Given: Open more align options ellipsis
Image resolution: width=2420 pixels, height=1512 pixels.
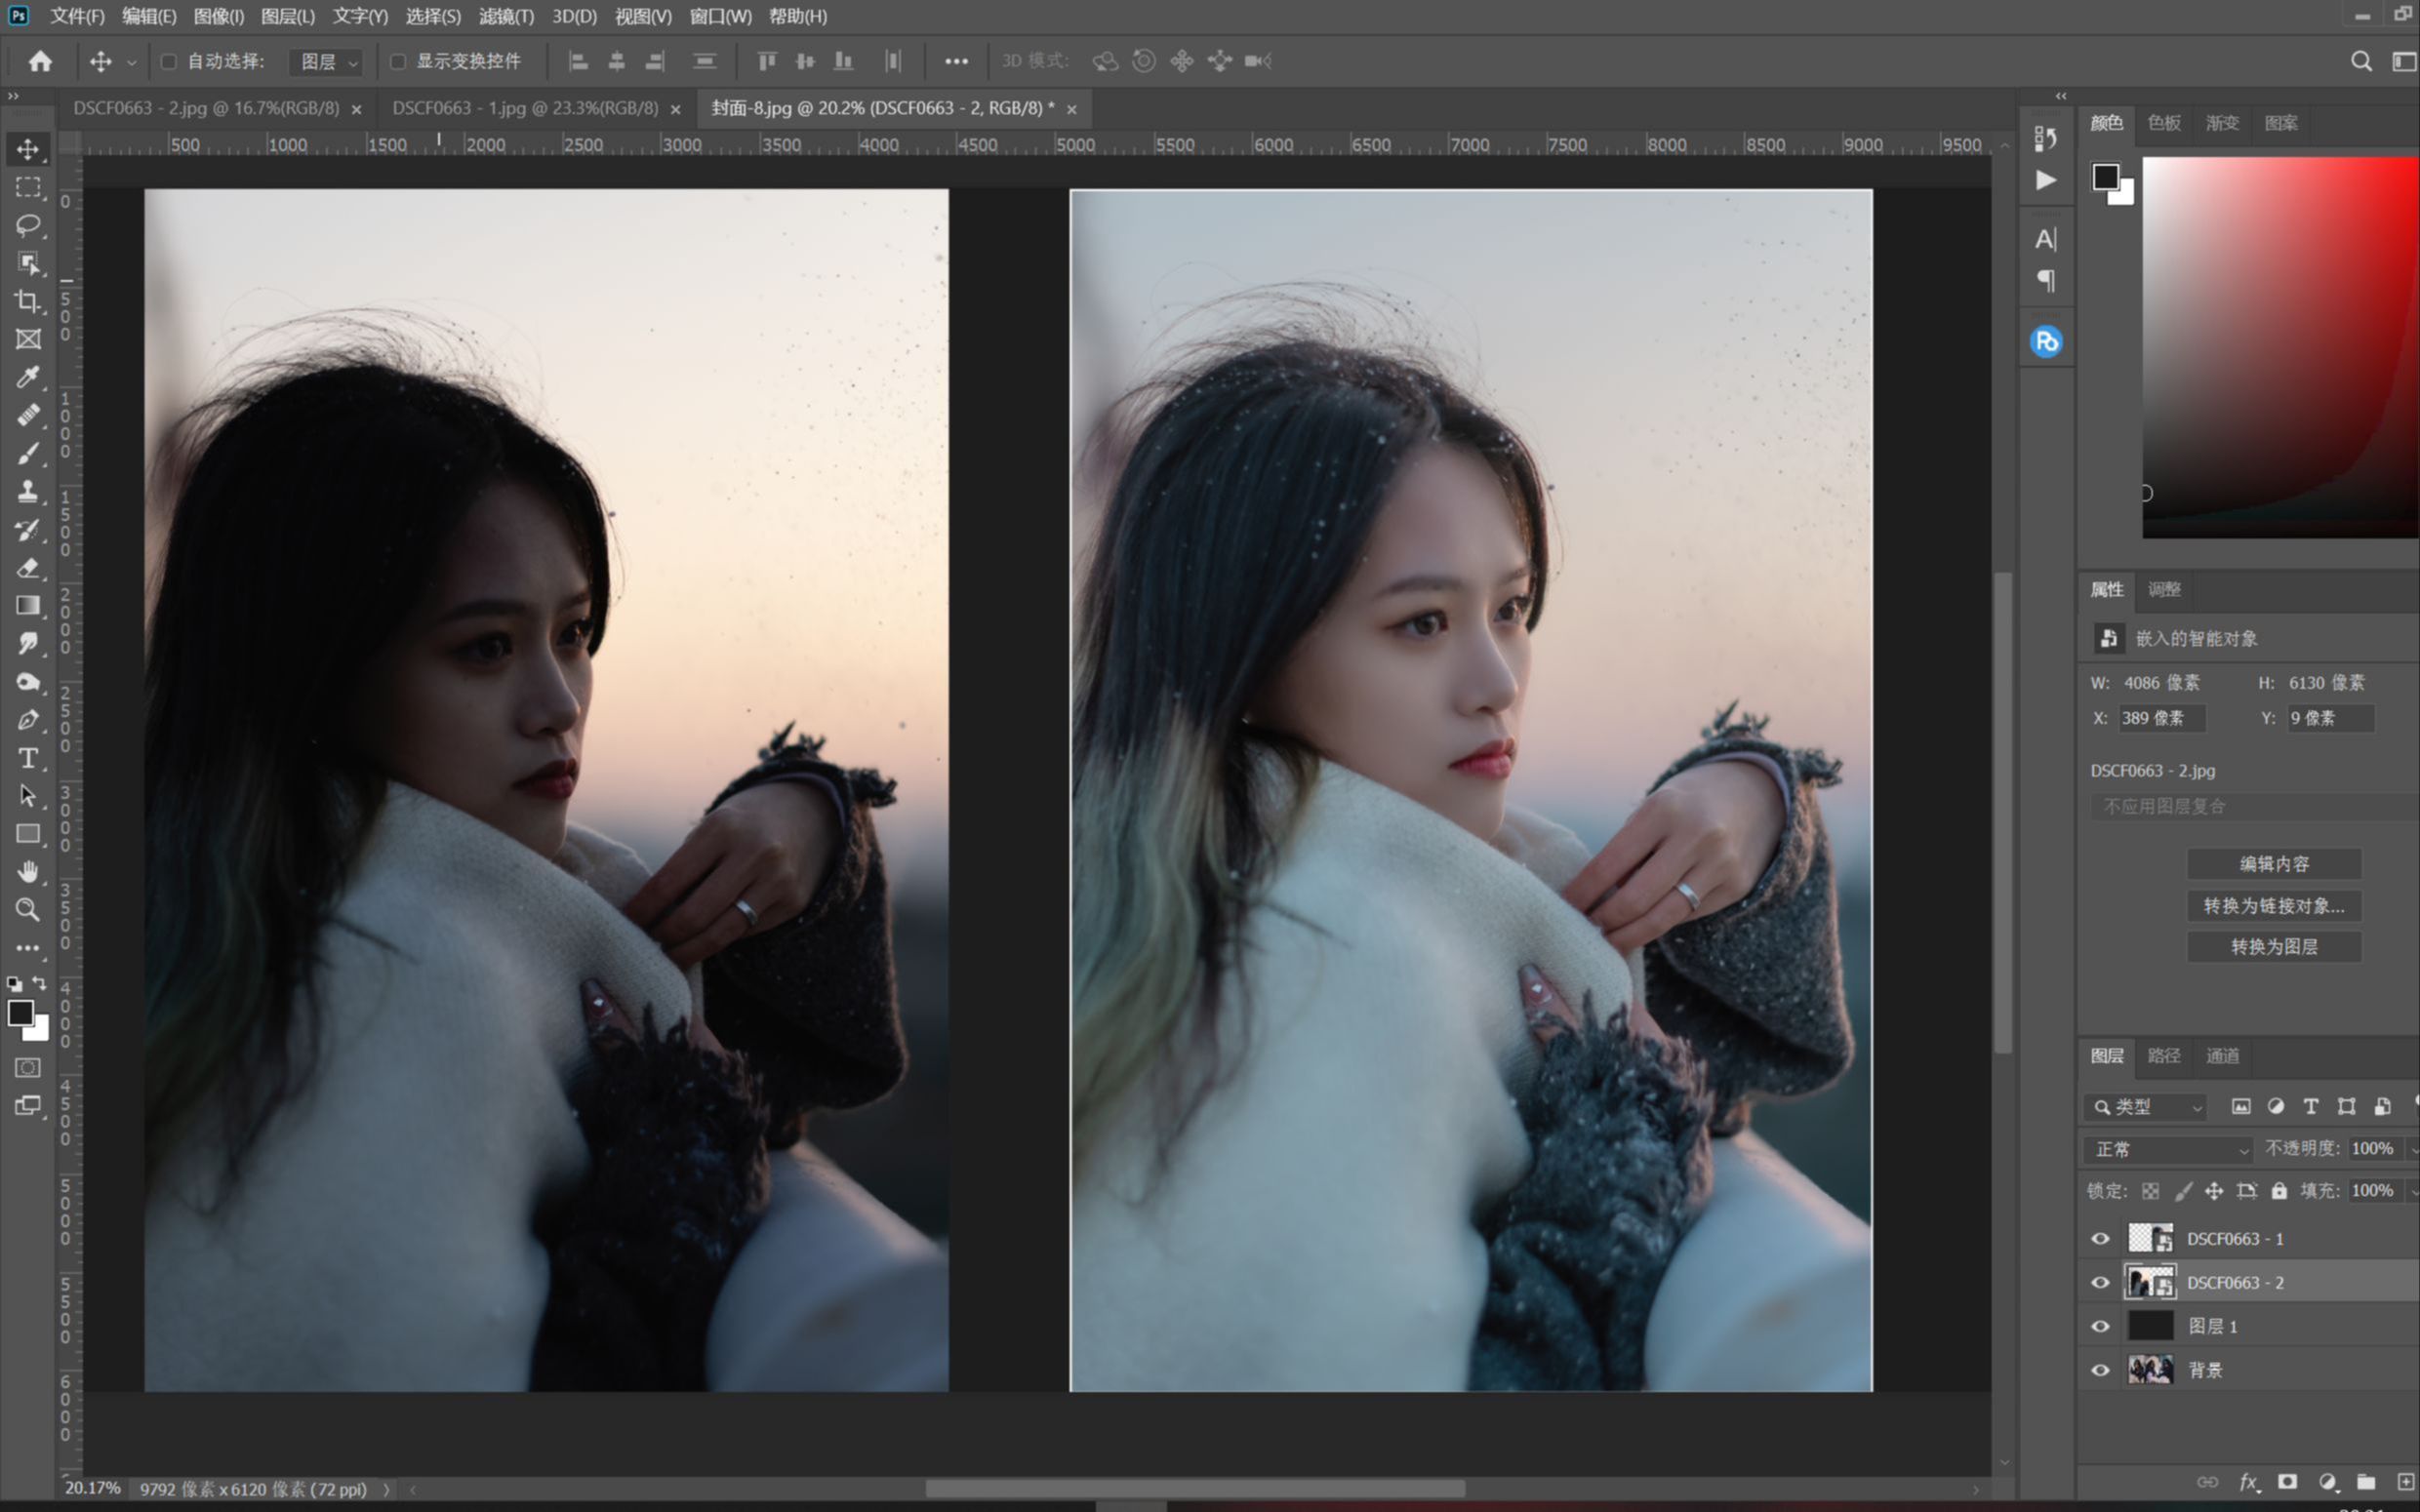Looking at the screenshot, I should (956, 61).
